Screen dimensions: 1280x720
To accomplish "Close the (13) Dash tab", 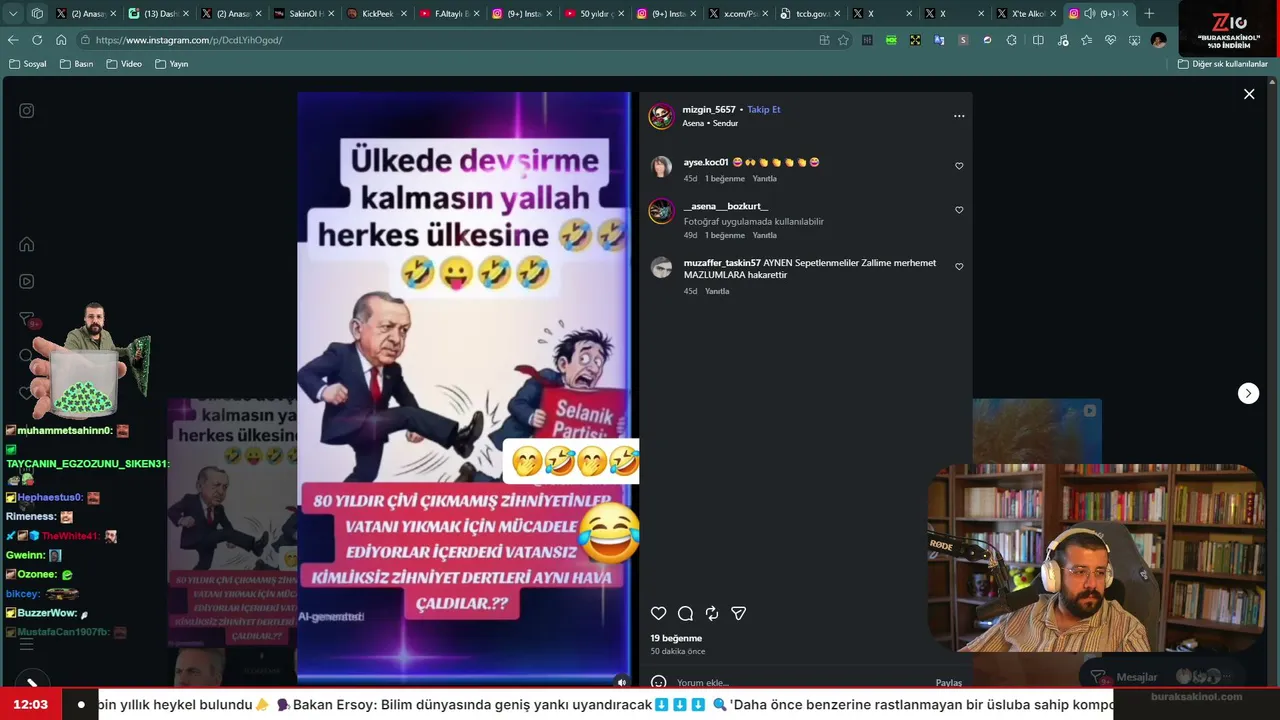I will tap(185, 14).
